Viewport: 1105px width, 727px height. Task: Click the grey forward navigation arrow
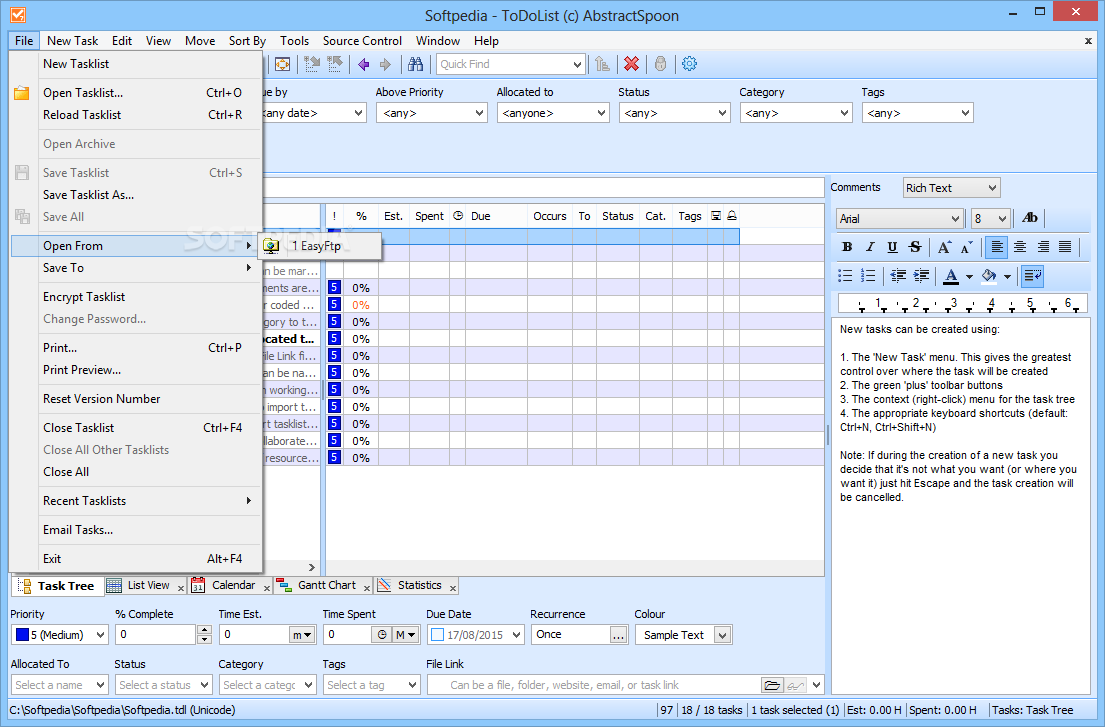[385, 64]
